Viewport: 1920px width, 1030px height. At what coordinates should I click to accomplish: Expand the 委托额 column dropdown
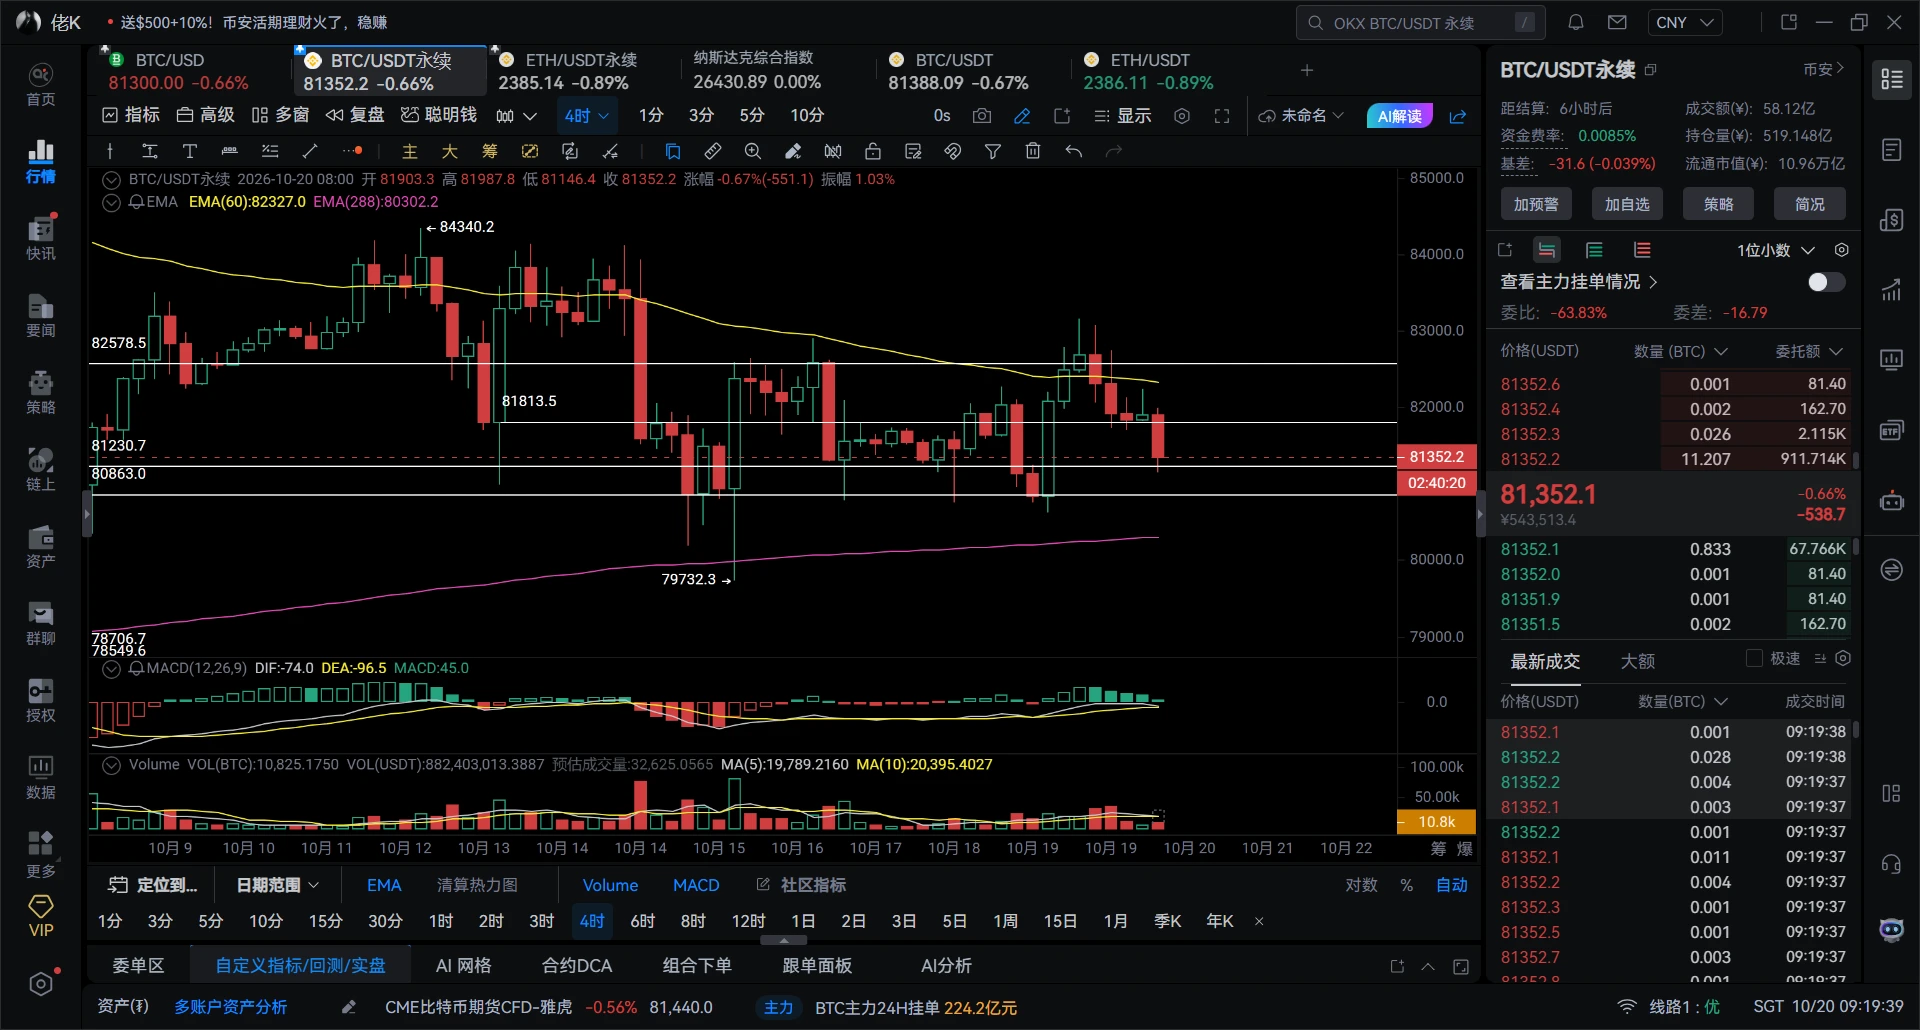[x=1808, y=351]
